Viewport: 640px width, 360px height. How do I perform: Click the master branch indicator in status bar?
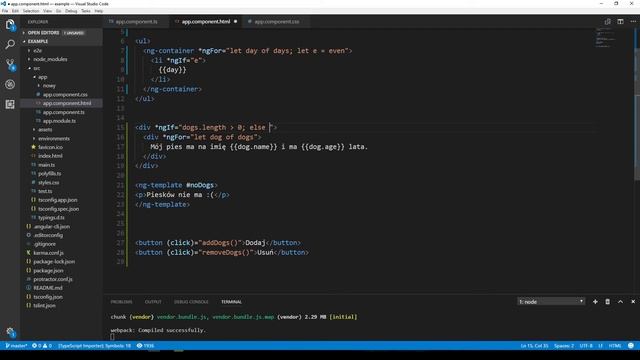pos(16,346)
